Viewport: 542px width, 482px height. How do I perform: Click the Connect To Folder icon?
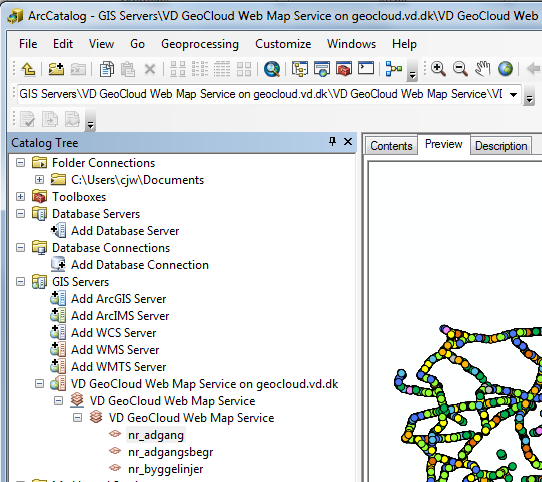tap(56, 69)
